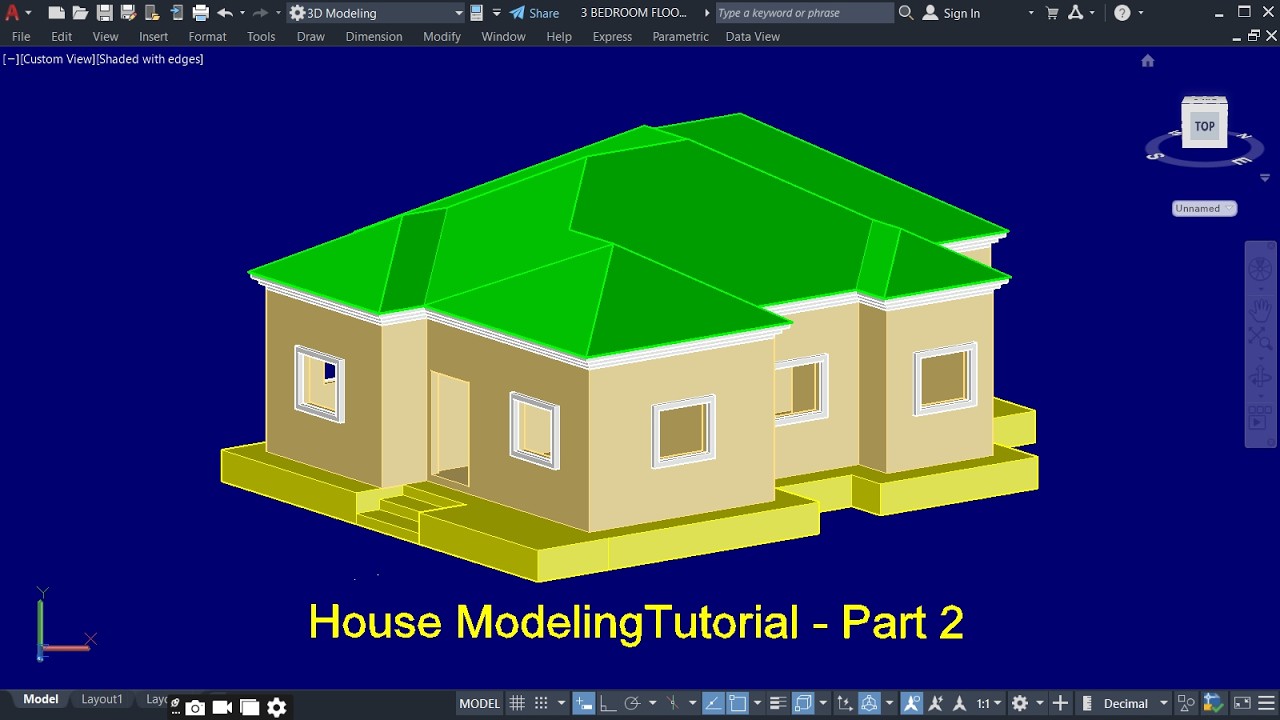1280x720 pixels.
Task: Click the TOP face of the ViewCube
Action: [1204, 126]
